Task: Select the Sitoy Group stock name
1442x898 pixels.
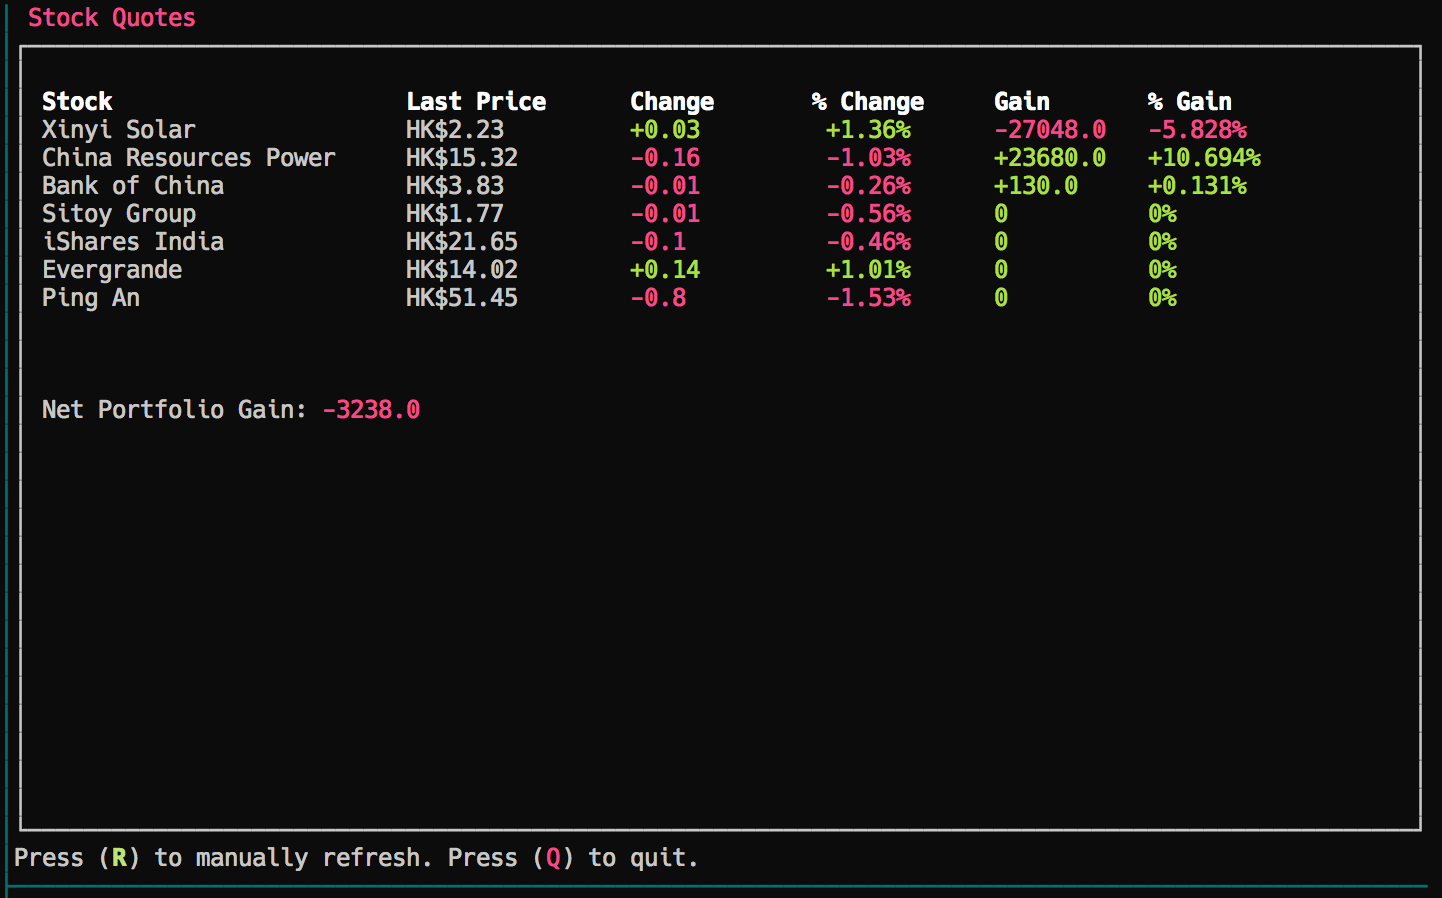Action: pos(119,214)
